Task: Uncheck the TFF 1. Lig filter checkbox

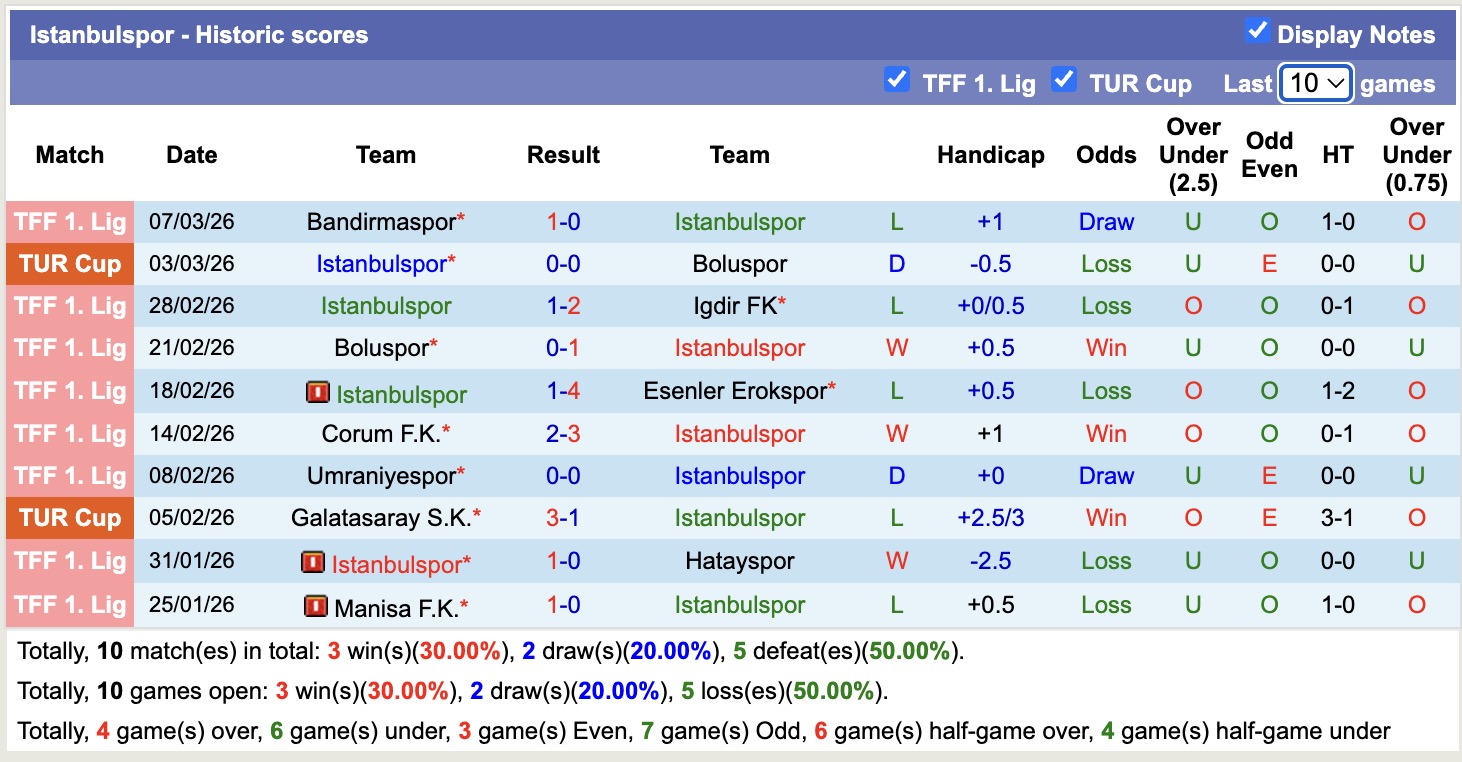Action: click(x=897, y=80)
